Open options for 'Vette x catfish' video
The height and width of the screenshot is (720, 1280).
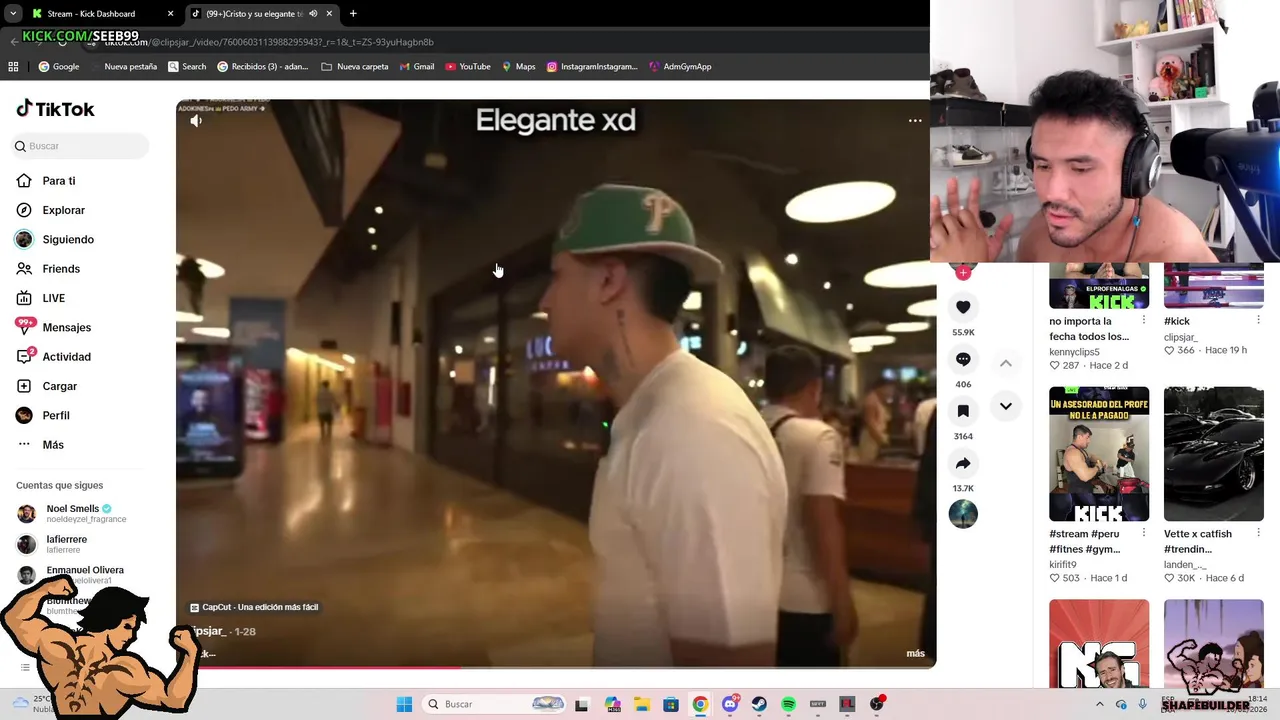1258,534
